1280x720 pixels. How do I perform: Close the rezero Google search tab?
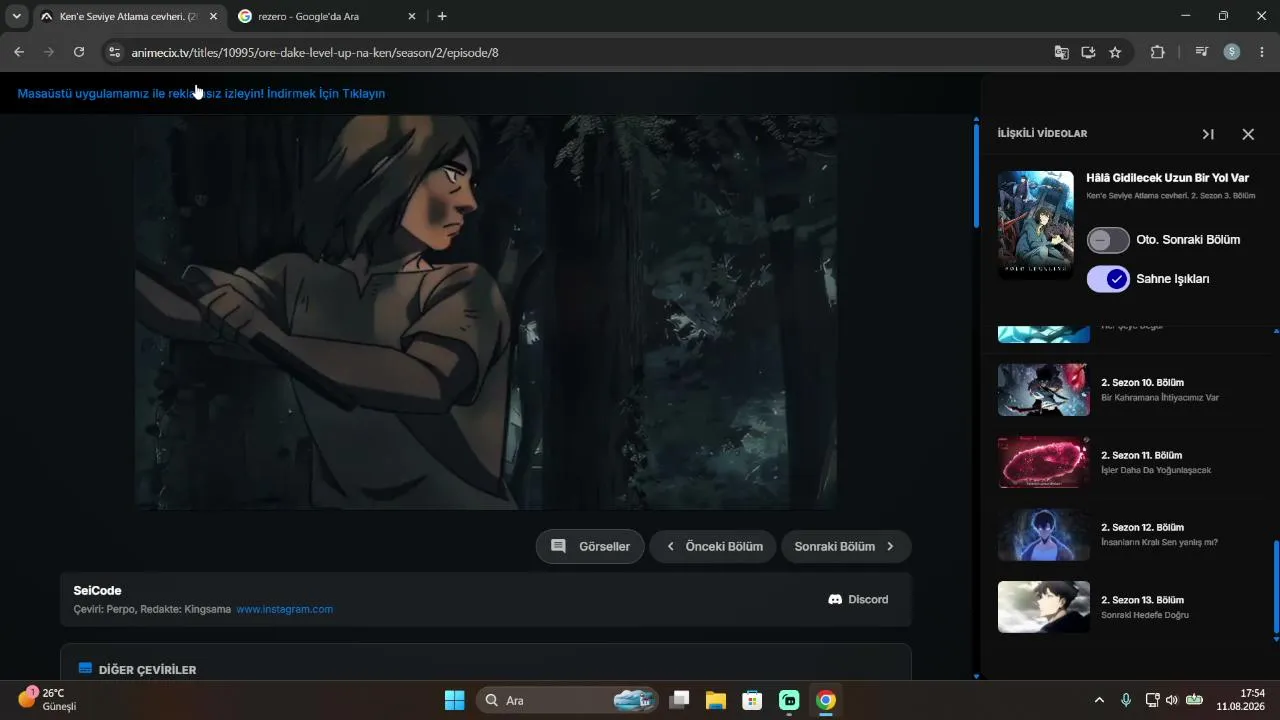[x=412, y=16]
